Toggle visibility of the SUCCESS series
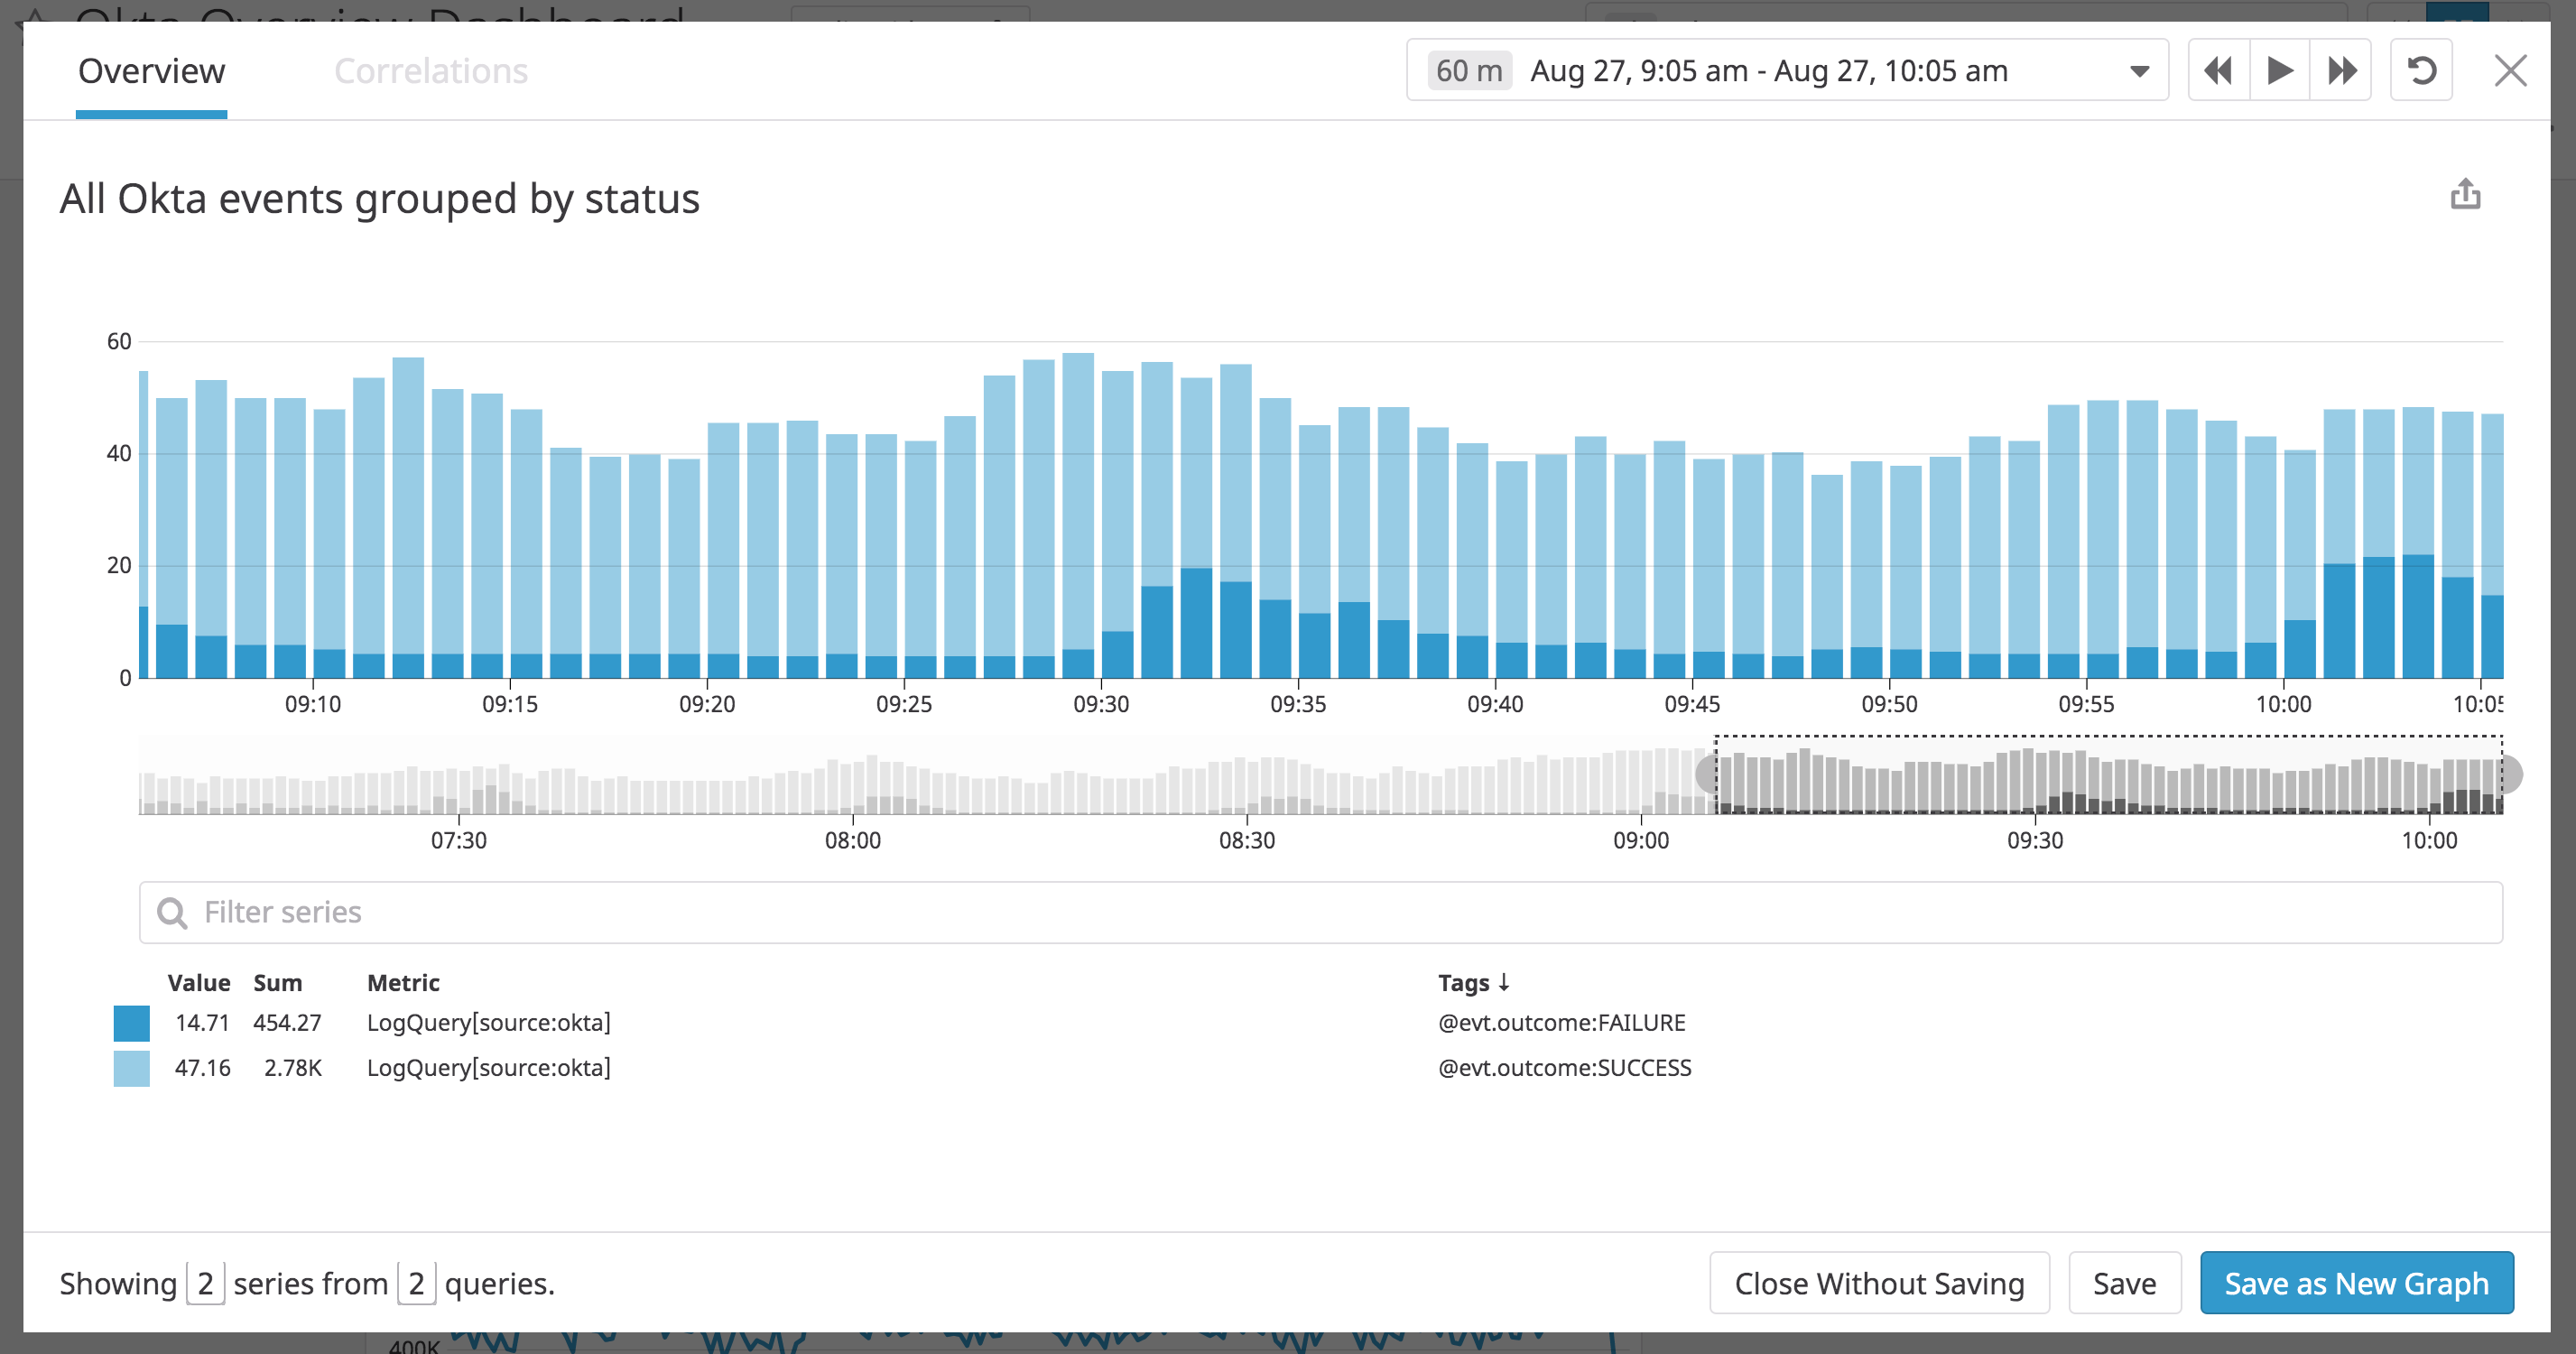This screenshot has height=1354, width=2576. click(131, 1067)
